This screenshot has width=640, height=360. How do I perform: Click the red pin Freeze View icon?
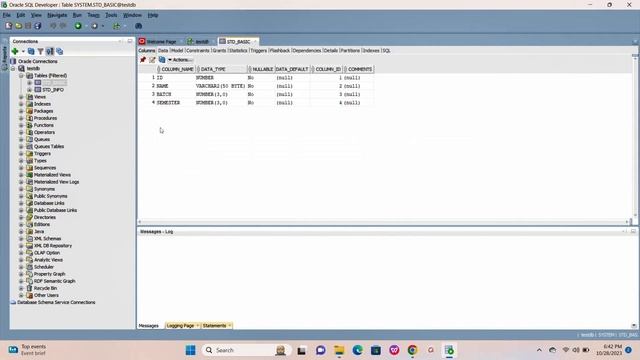[143, 60]
